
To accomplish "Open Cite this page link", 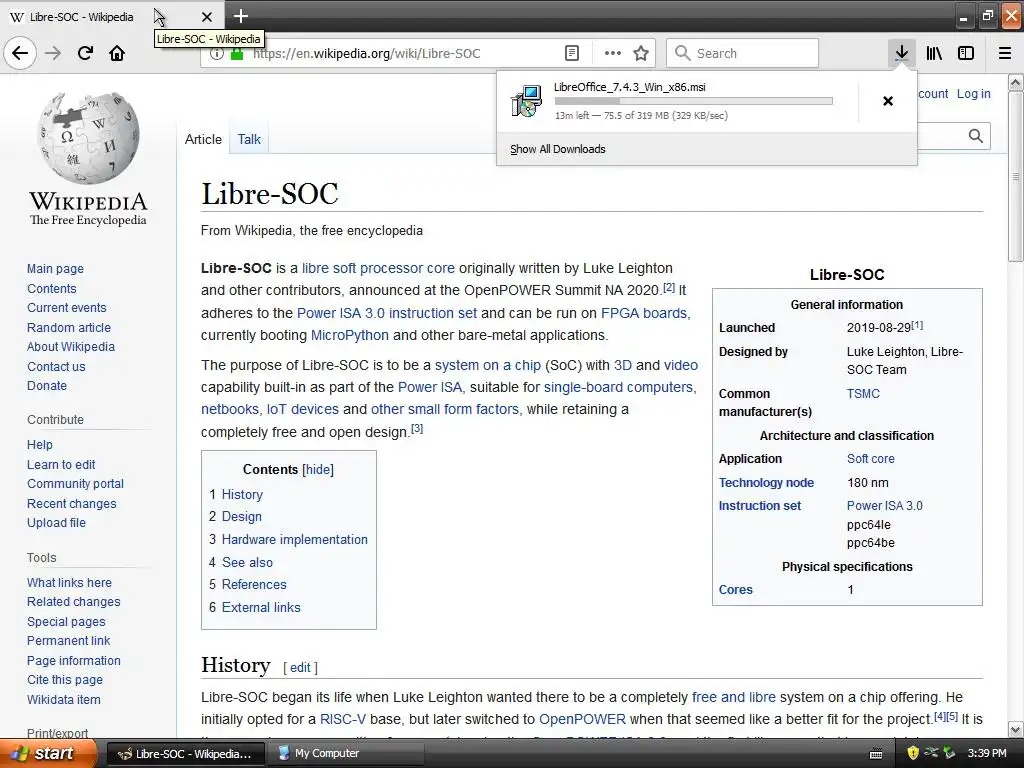I will click(65, 680).
